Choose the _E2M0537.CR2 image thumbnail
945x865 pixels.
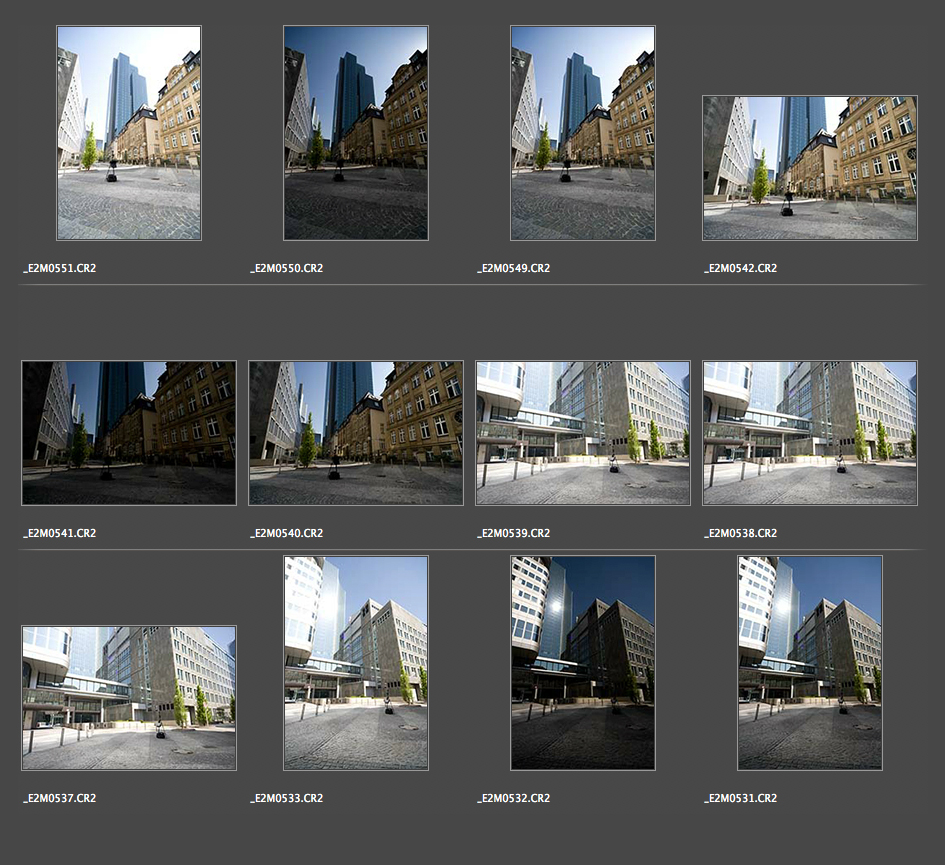129,698
